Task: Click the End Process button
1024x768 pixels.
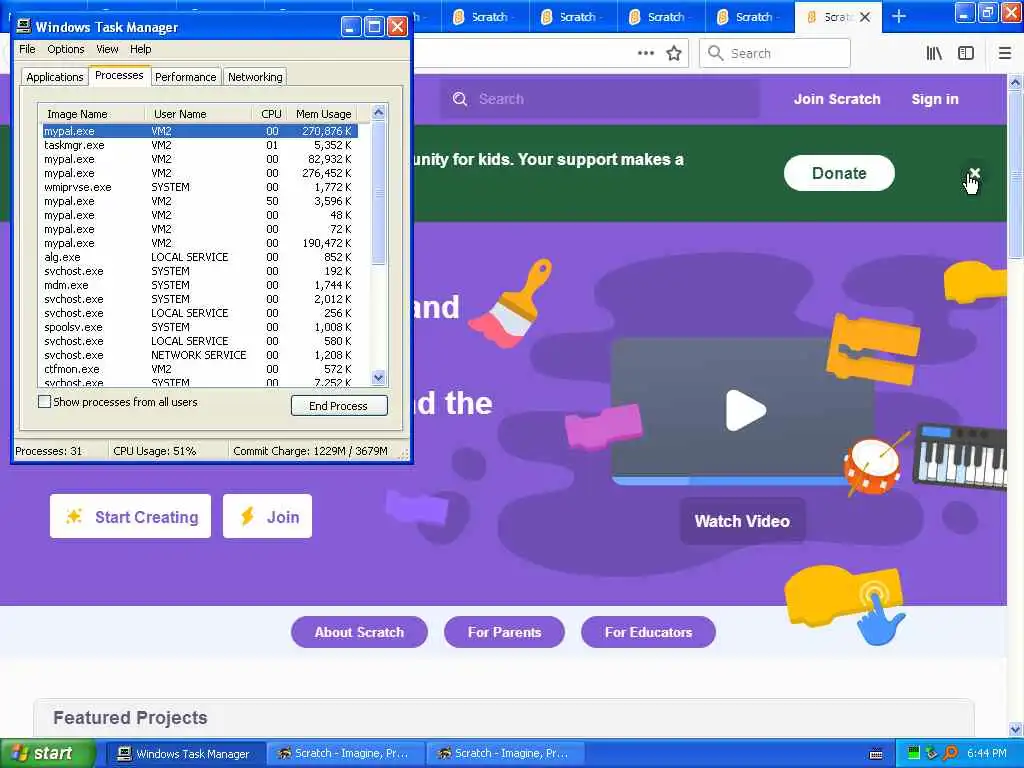Action: pyautogui.click(x=339, y=406)
